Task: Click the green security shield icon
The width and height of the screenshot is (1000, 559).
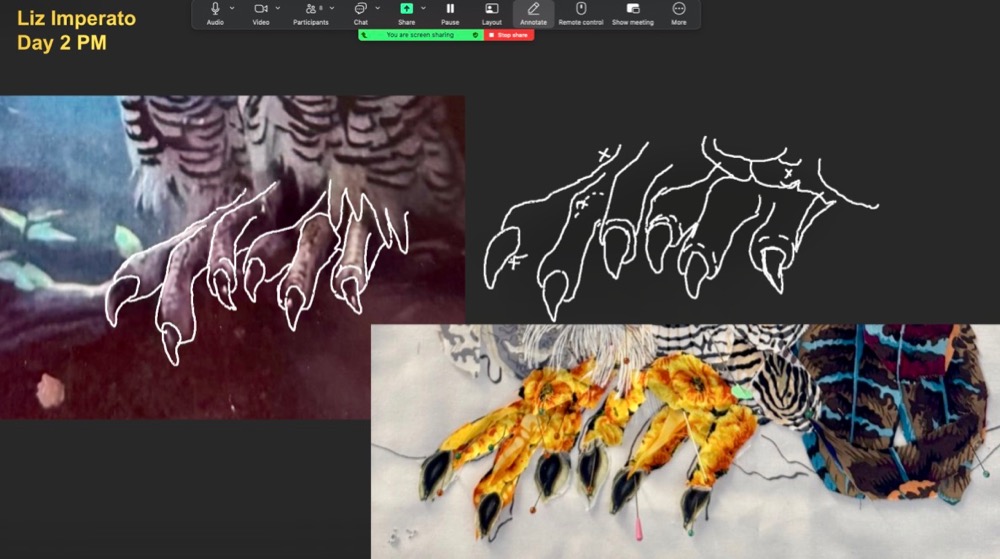Action: click(475, 35)
